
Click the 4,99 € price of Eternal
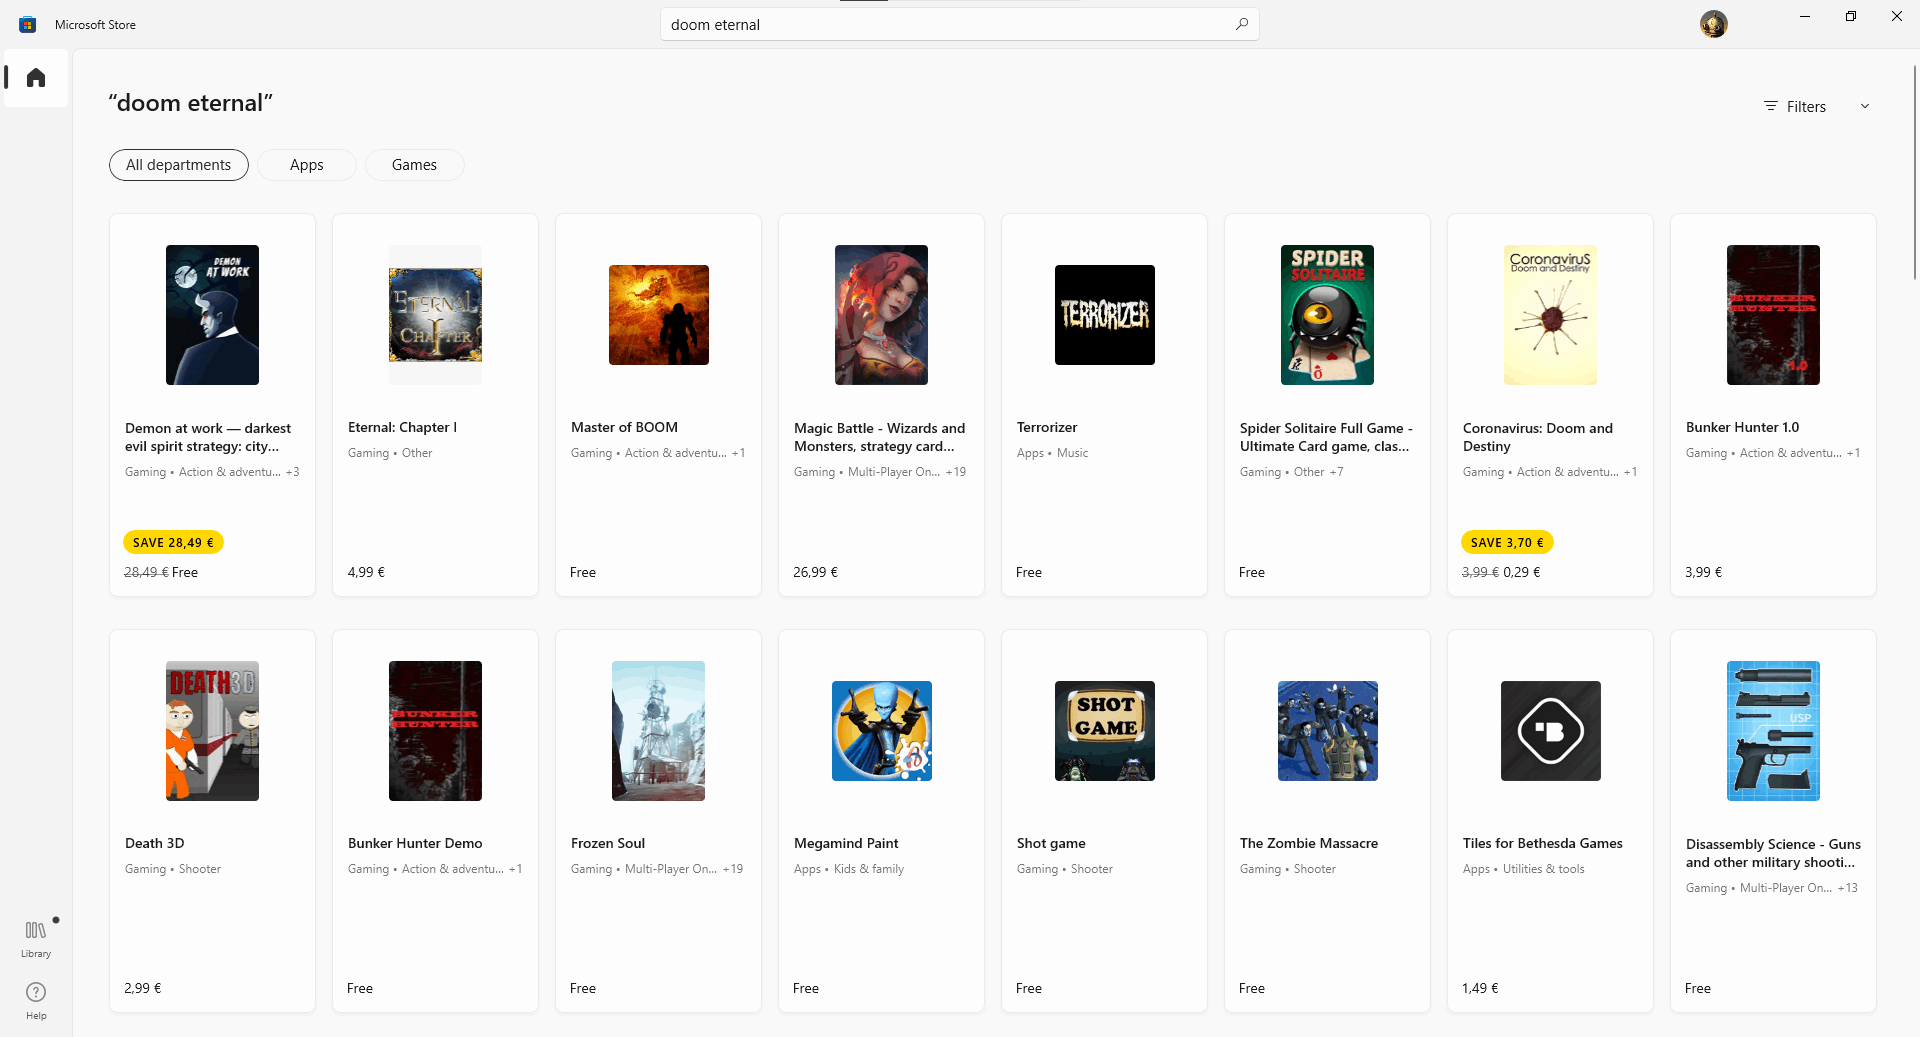366,572
